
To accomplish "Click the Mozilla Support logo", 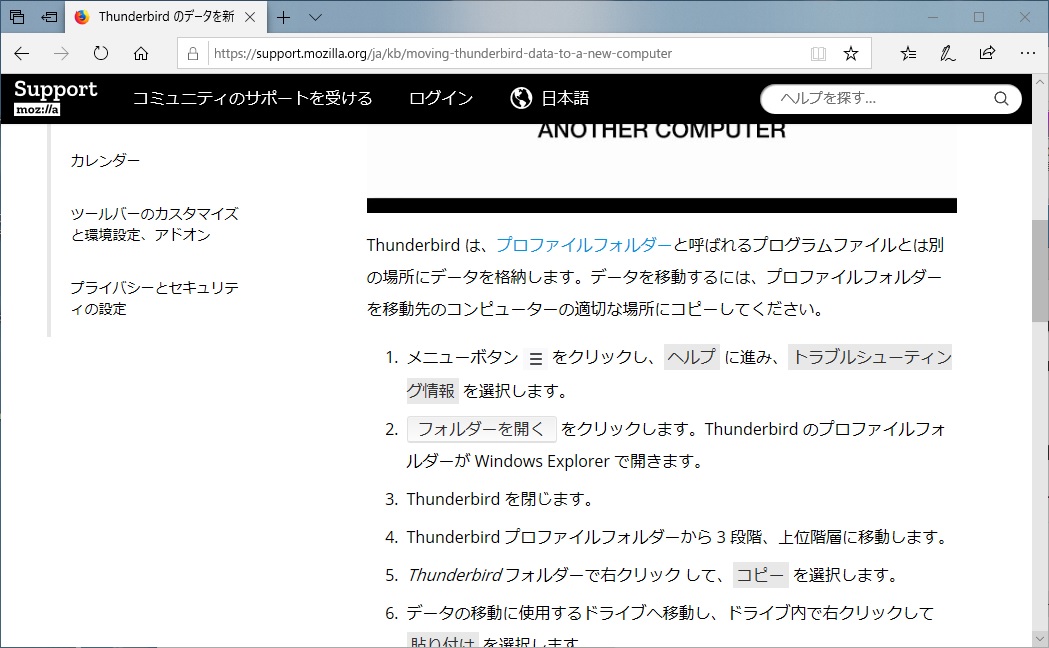I will (56, 98).
